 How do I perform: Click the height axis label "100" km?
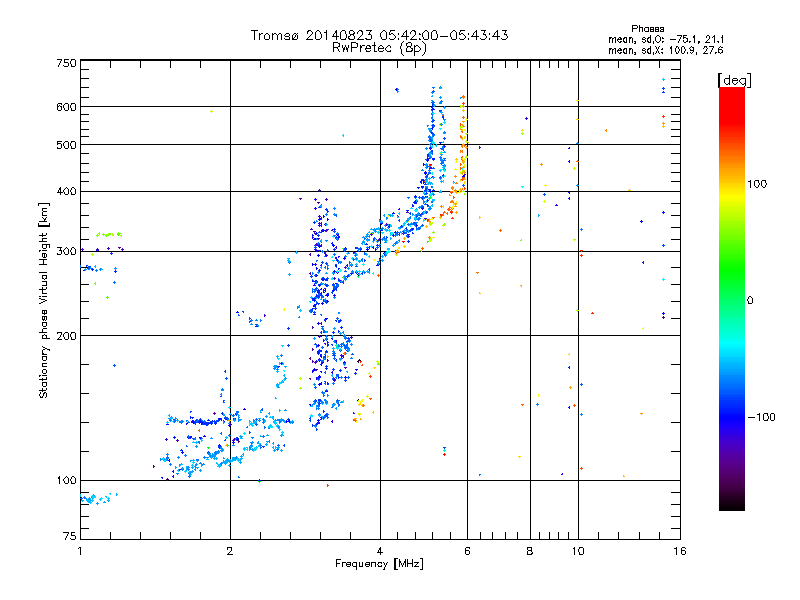[x=66, y=480]
